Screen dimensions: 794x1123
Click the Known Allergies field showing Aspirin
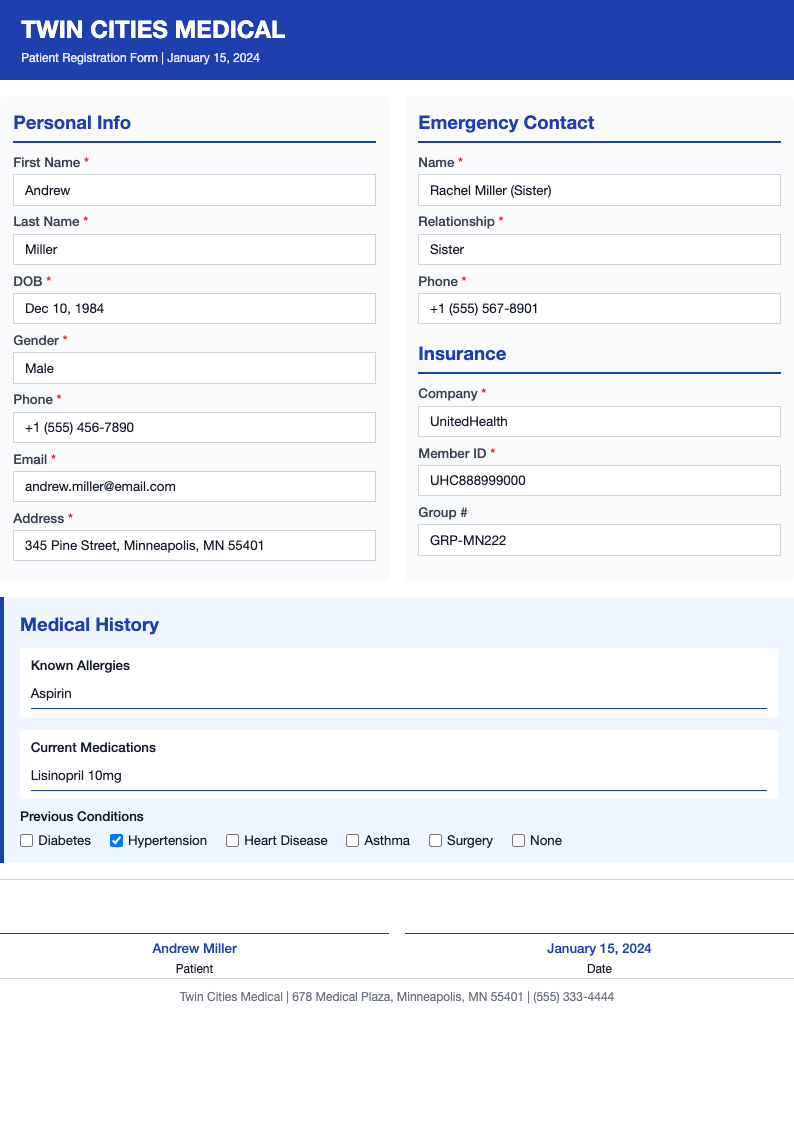pyautogui.click(x=397, y=693)
